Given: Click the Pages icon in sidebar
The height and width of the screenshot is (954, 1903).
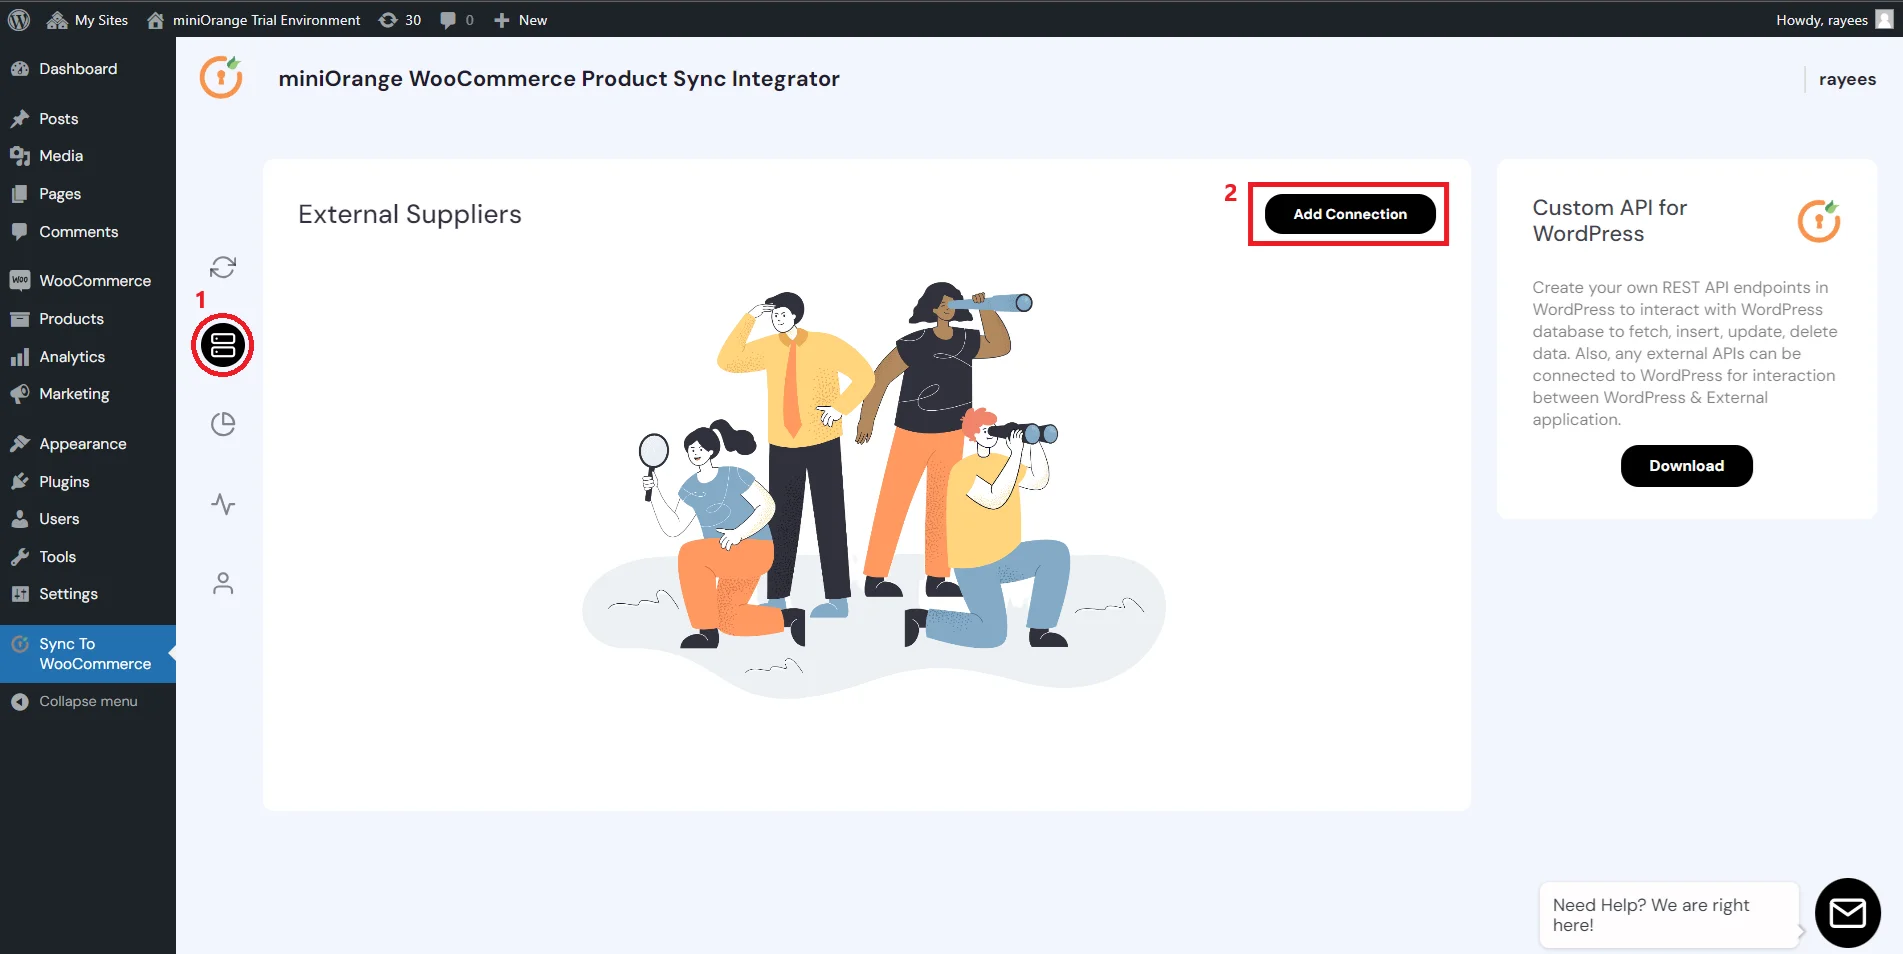Looking at the screenshot, I should (x=20, y=194).
